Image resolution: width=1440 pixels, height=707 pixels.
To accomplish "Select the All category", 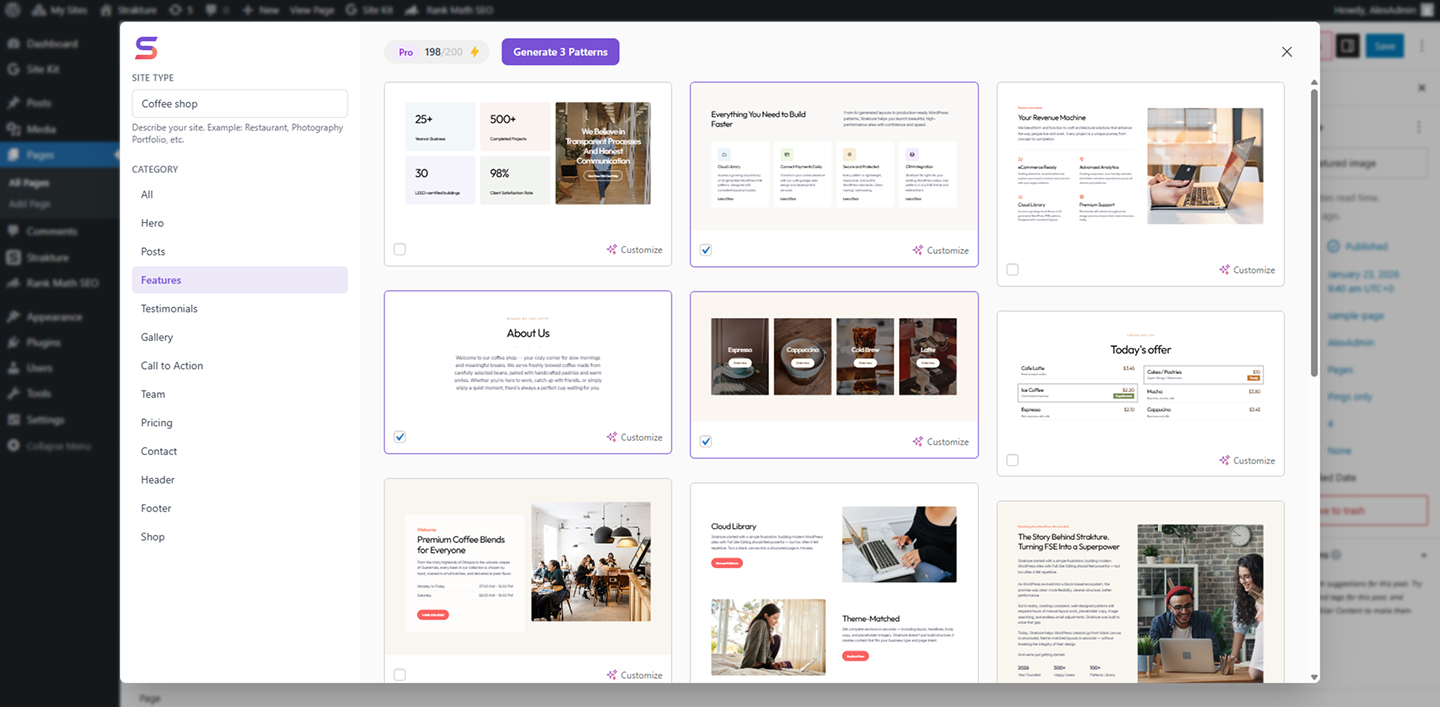I will (x=240, y=195).
